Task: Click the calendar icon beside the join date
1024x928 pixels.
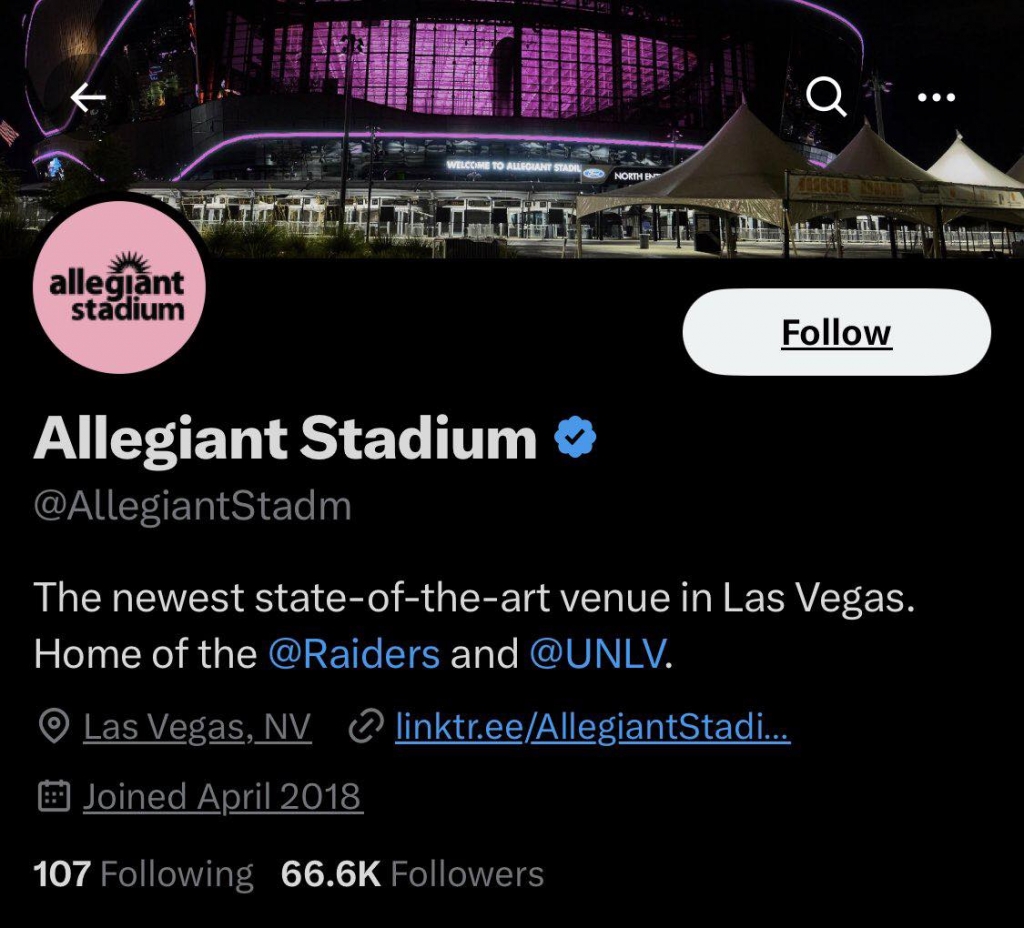Action: (x=53, y=796)
